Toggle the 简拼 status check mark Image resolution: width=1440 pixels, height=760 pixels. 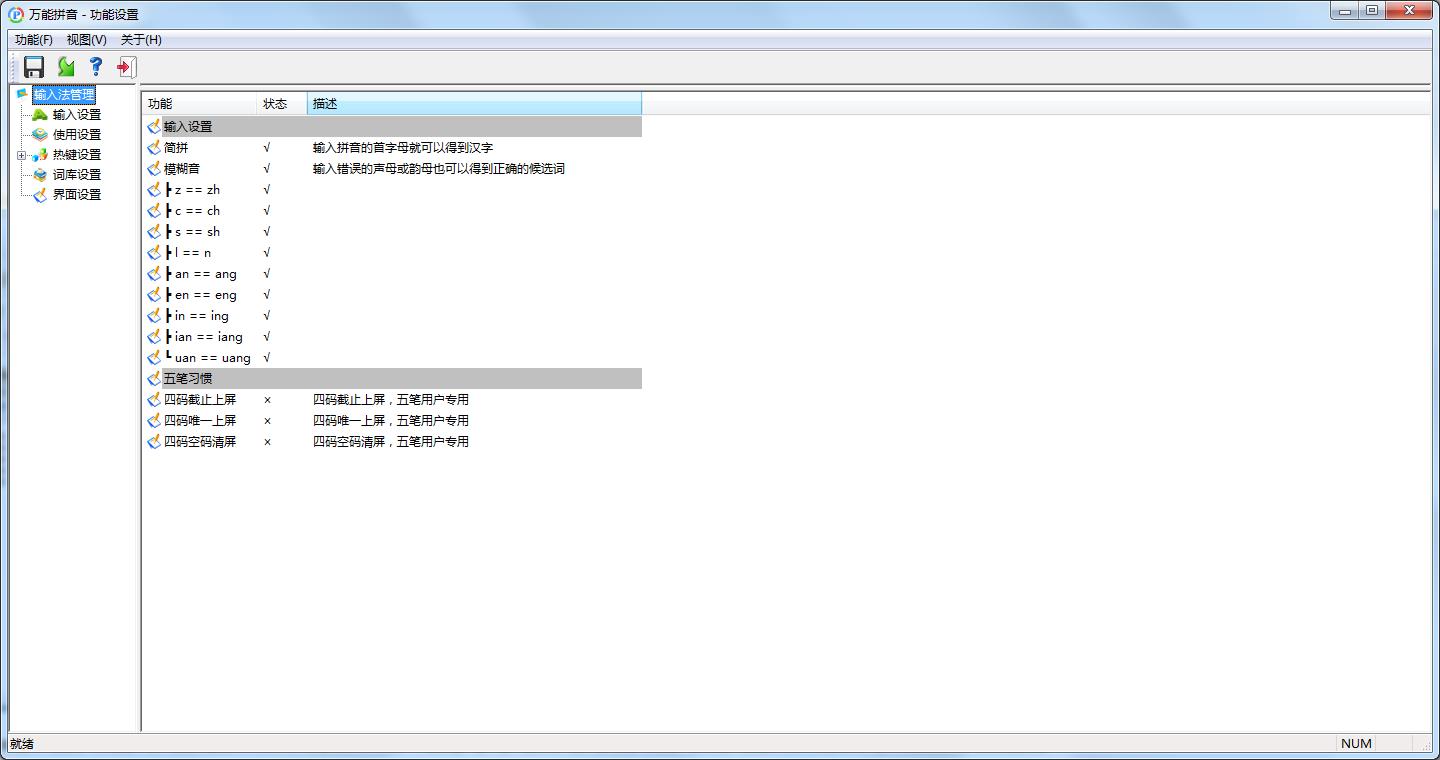pyautogui.click(x=267, y=147)
